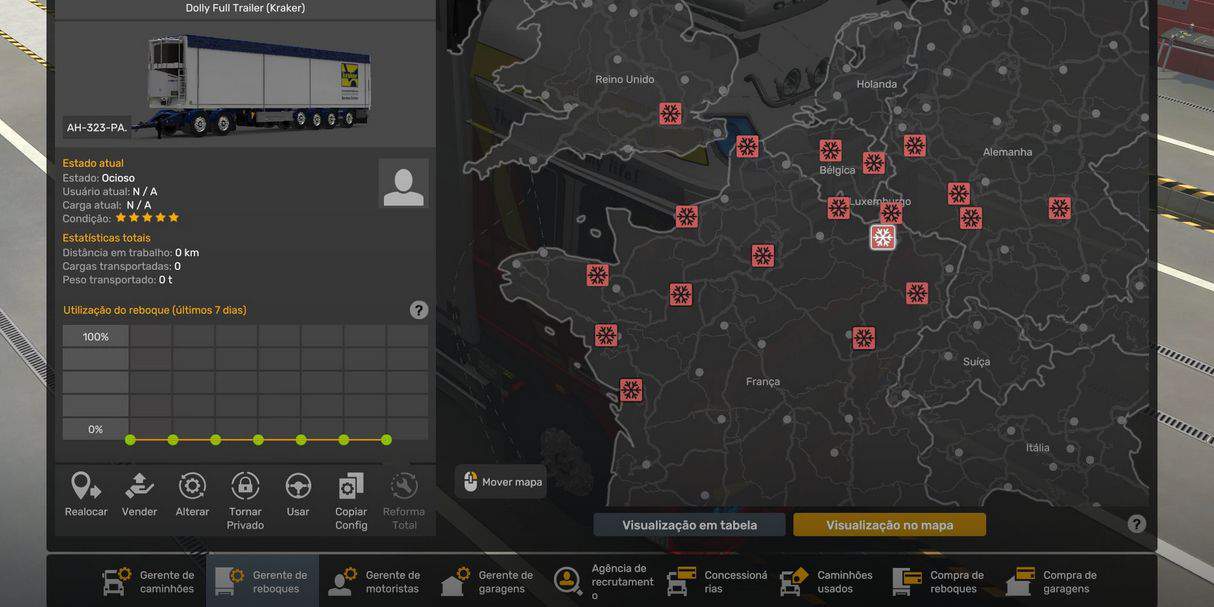1214x607 pixels.
Task: Open Caminhões usados
Action: [x=829, y=582]
